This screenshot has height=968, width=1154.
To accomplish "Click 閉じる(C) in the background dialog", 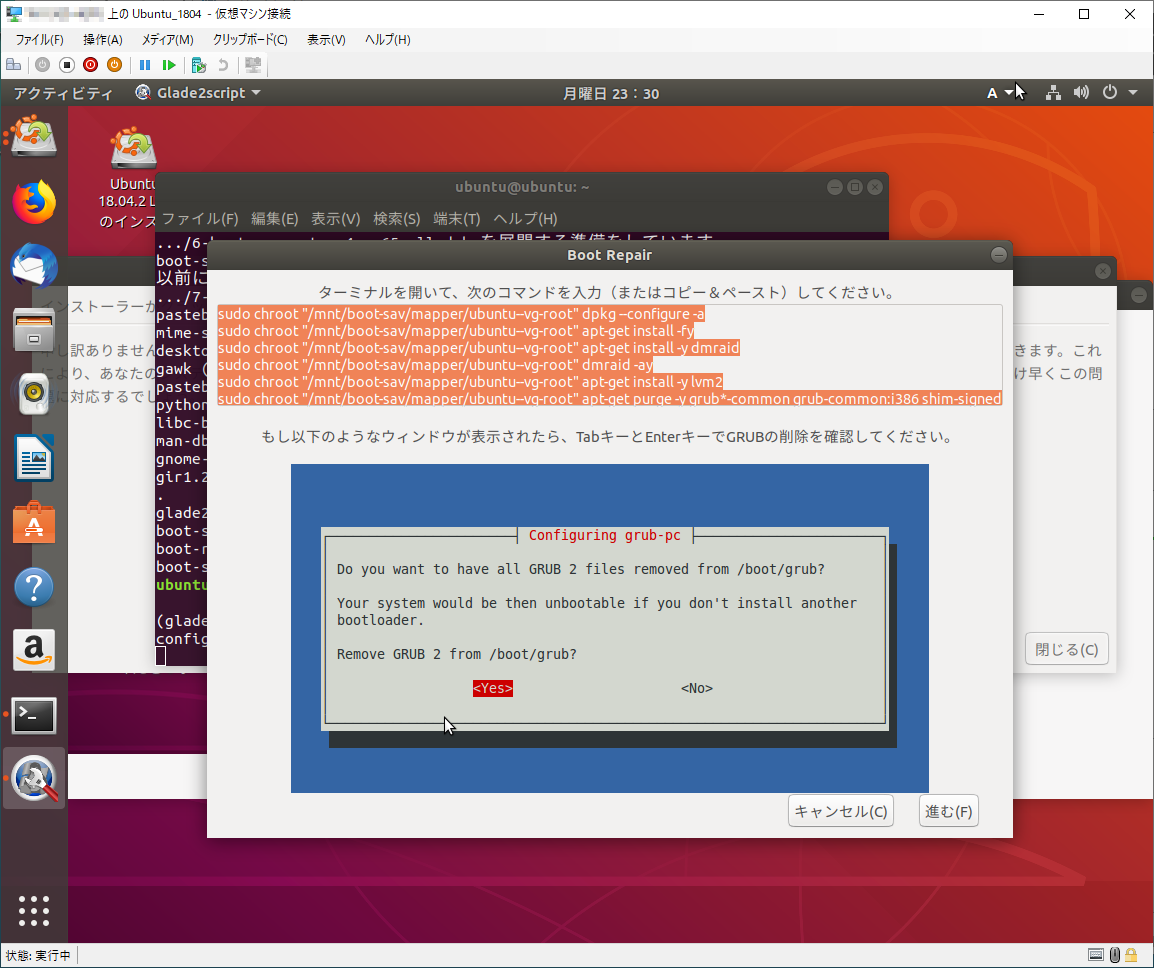I will pos(1066,649).
